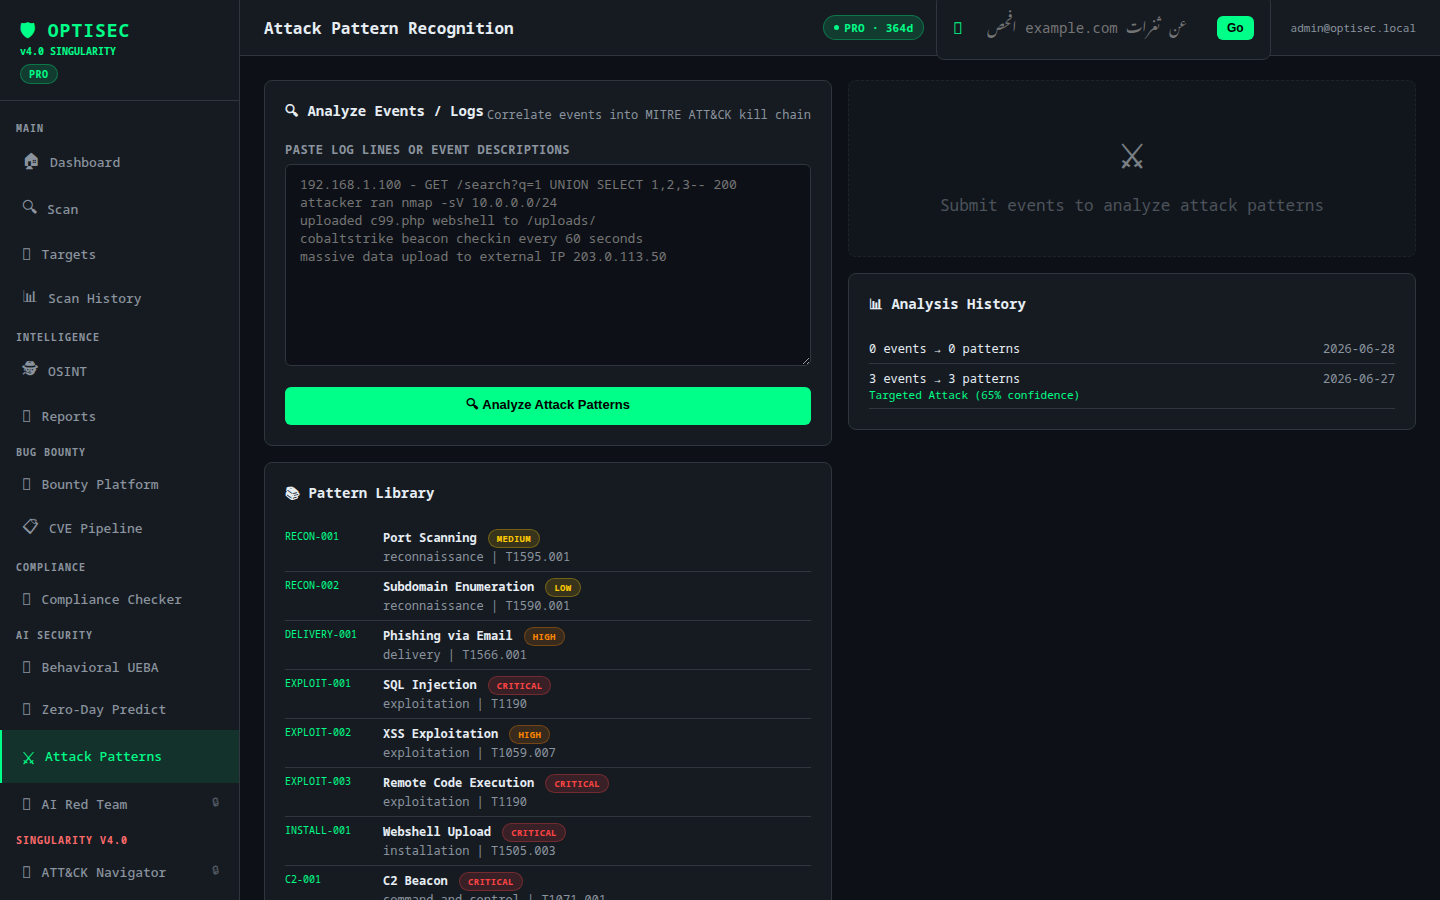
Task: Click HIGH badge beside Phishing via Email
Action: [544, 637]
